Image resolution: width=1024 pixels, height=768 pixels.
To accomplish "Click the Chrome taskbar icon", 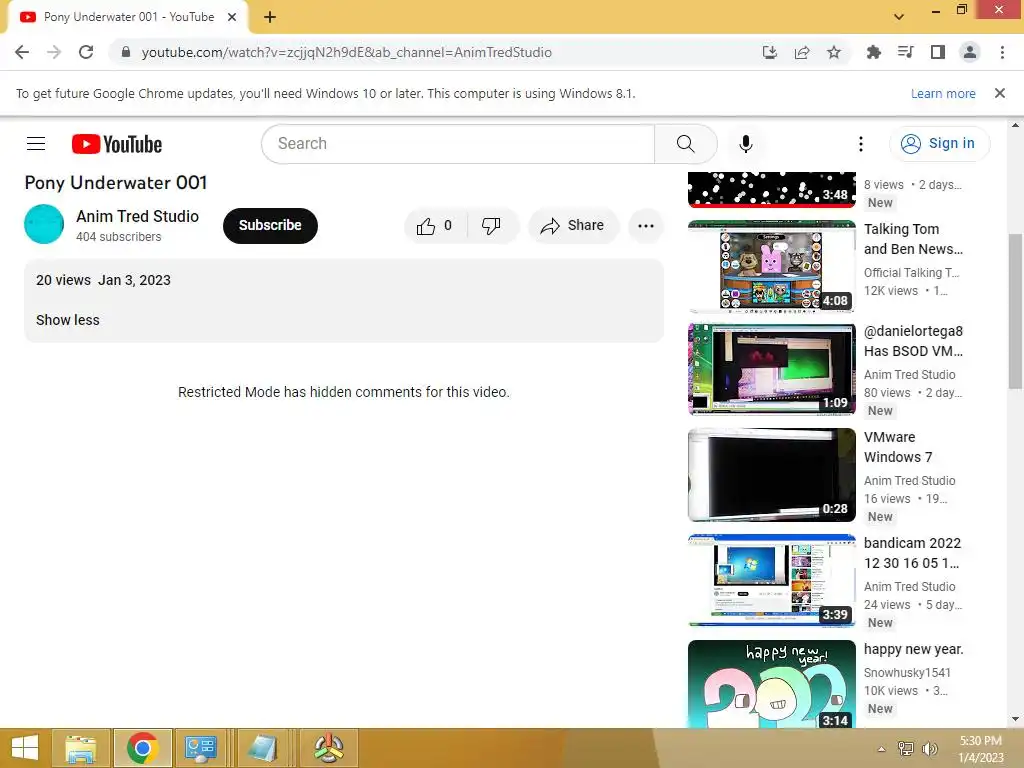I will 143,748.
